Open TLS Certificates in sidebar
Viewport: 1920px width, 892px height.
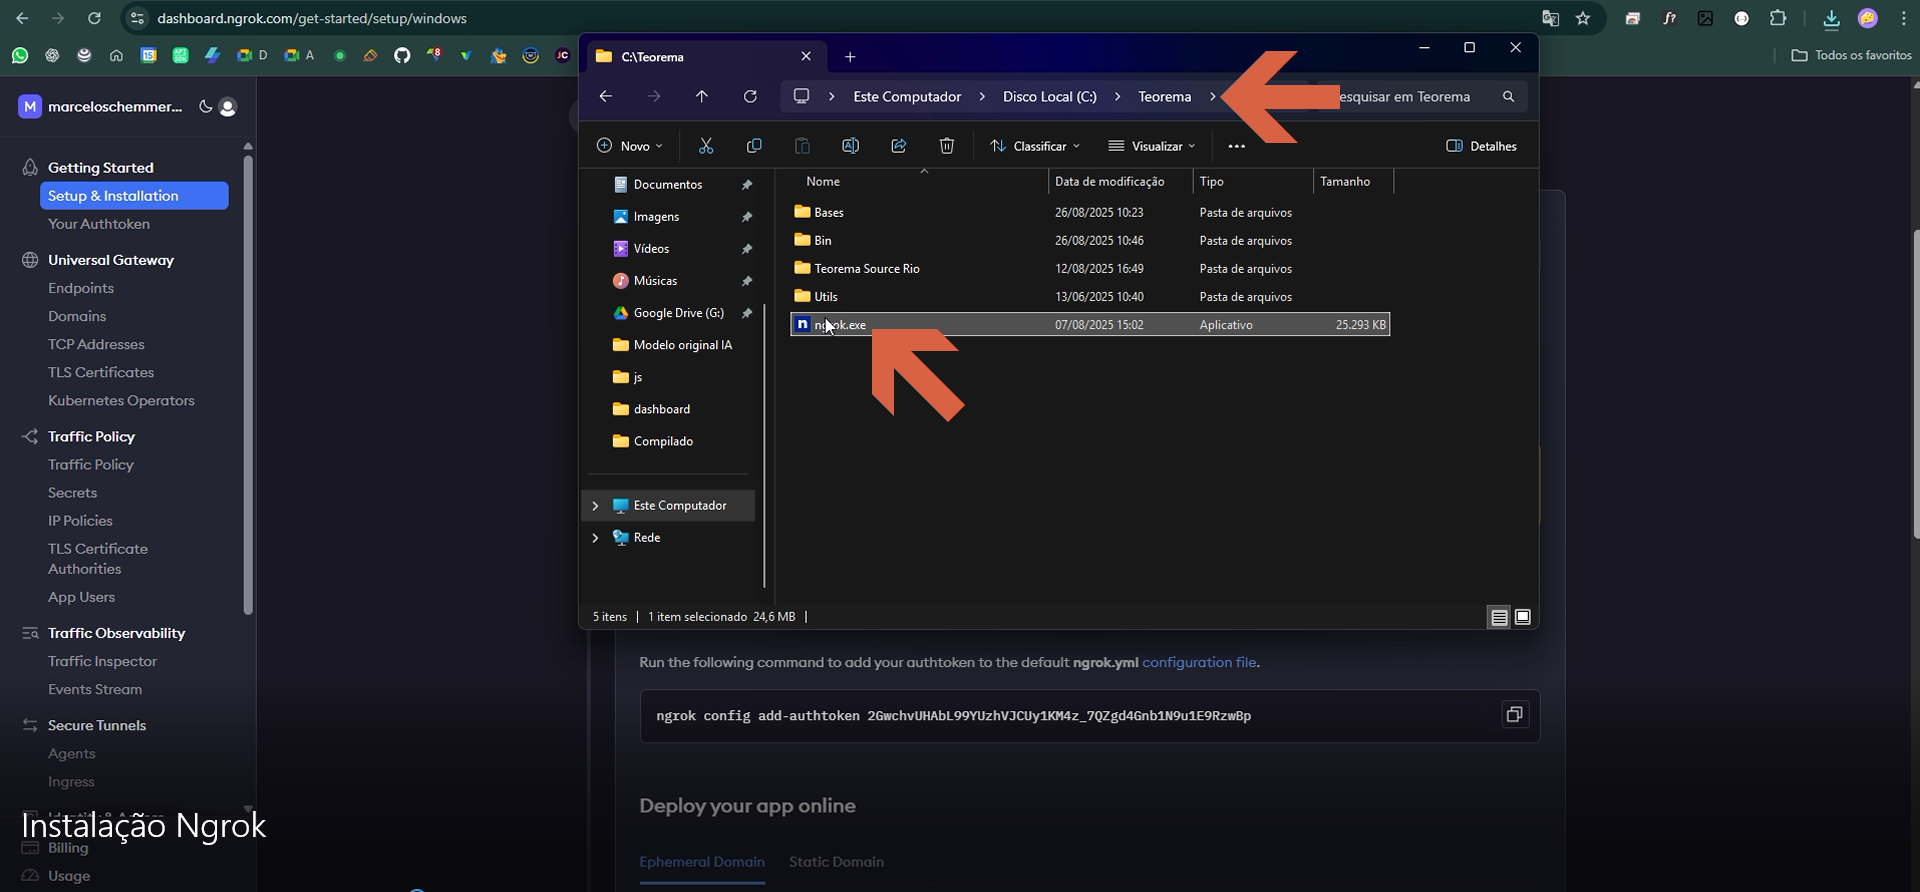point(101,372)
